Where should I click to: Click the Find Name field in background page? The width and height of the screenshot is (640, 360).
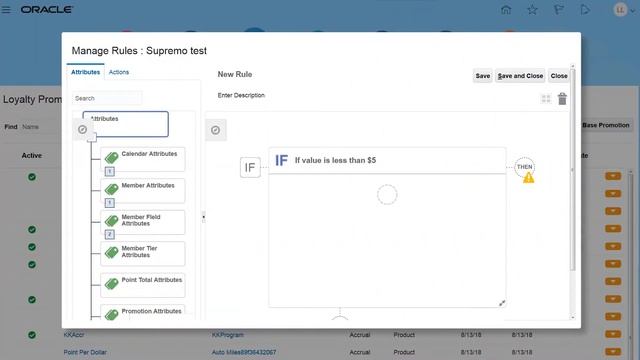[x=41, y=127]
